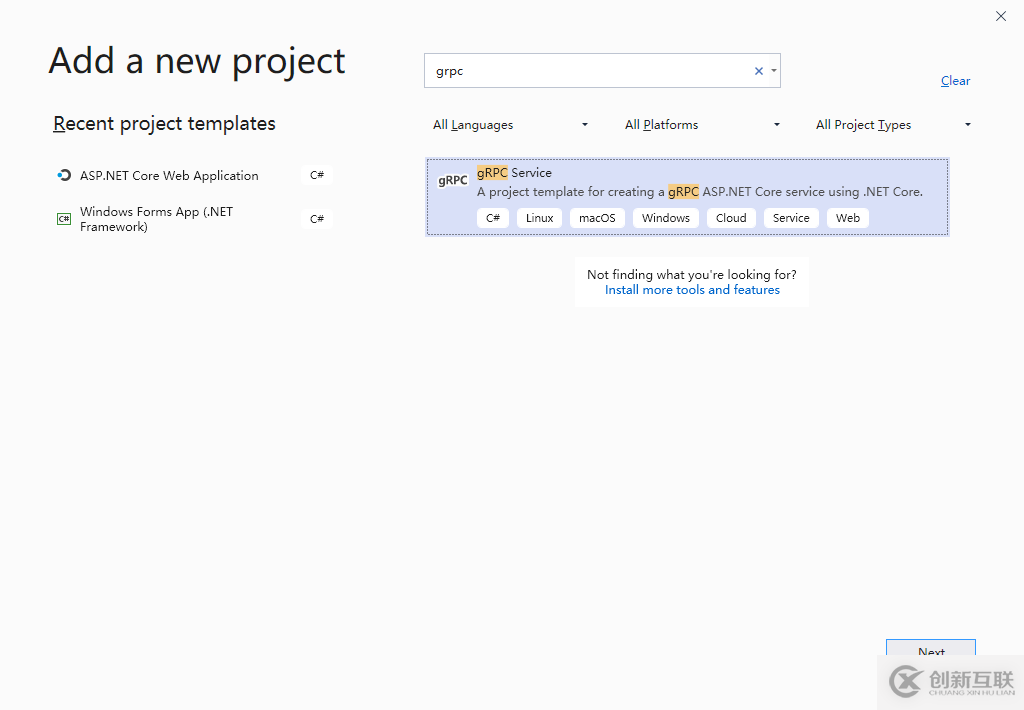Click the Clear filters link
1024x710 pixels.
click(x=955, y=81)
